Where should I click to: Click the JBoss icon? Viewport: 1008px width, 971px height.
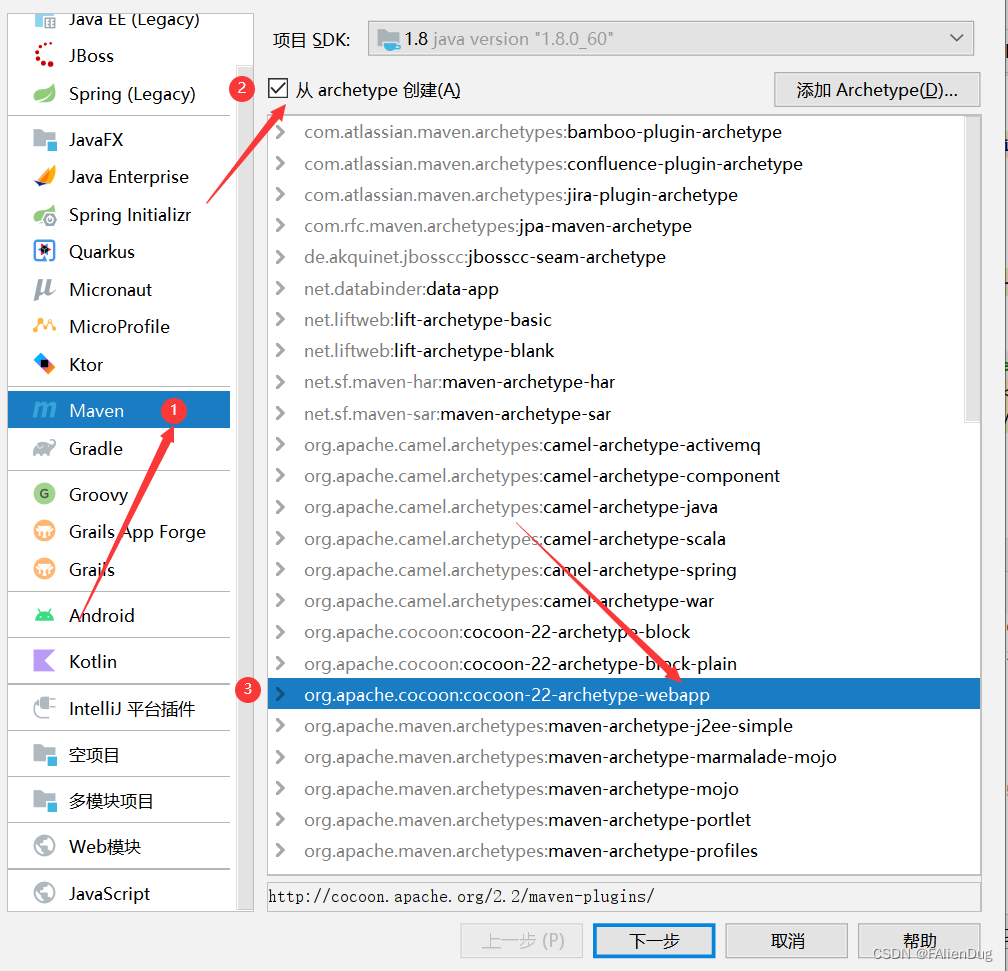[x=44, y=55]
